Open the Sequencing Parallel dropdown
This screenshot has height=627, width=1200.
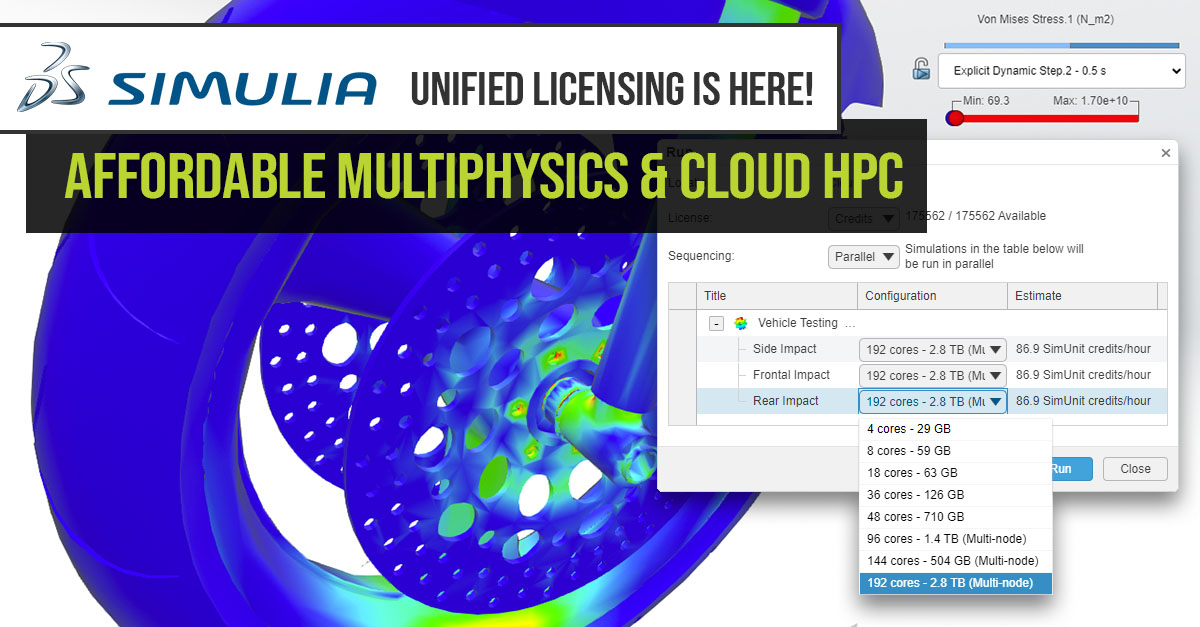pyautogui.click(x=862, y=256)
